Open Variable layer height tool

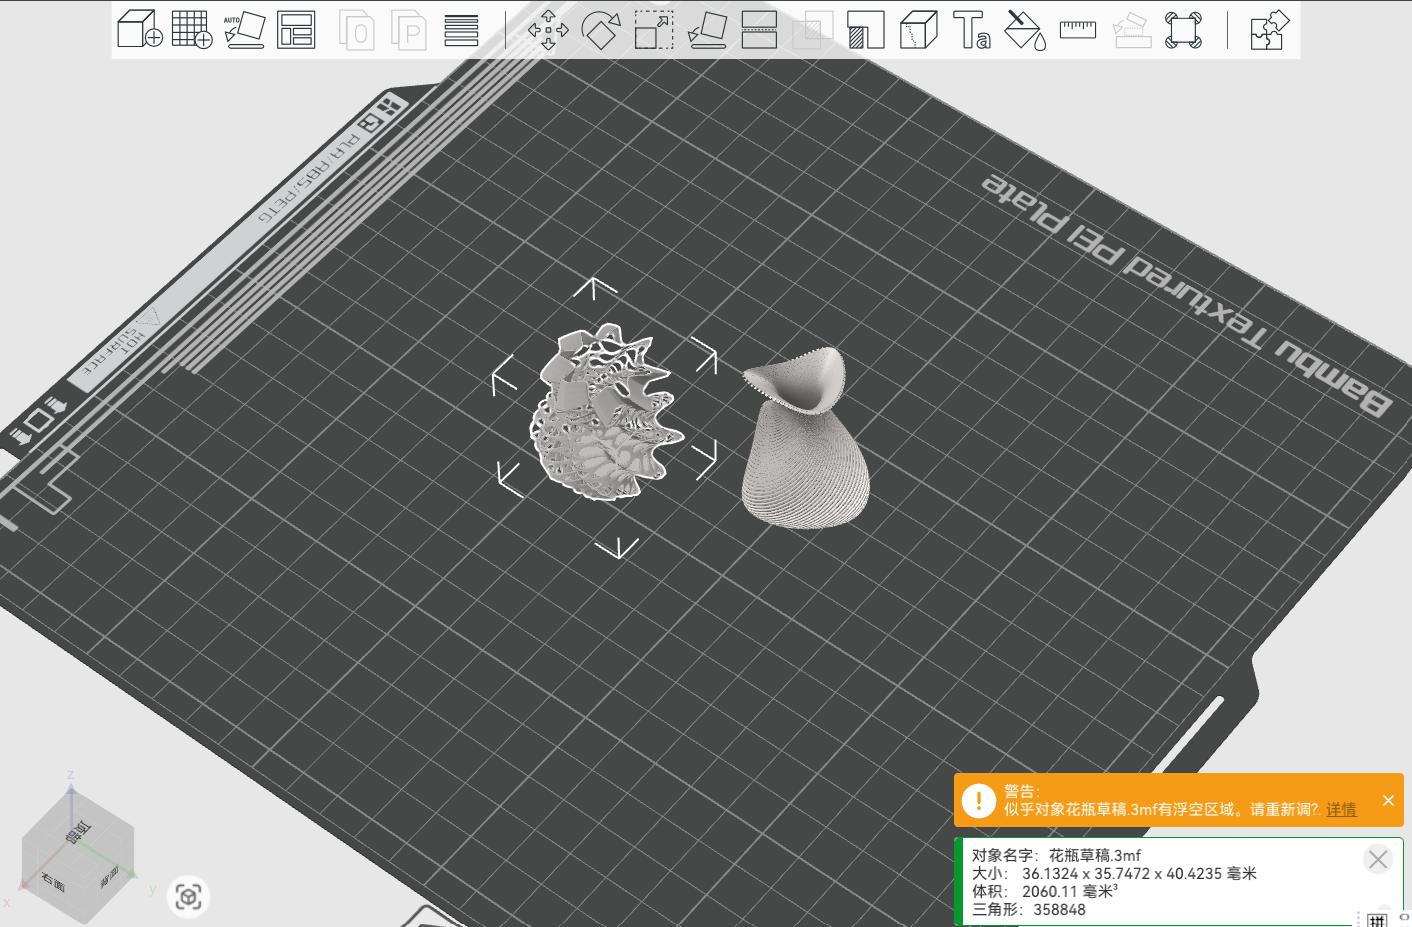tap(461, 29)
